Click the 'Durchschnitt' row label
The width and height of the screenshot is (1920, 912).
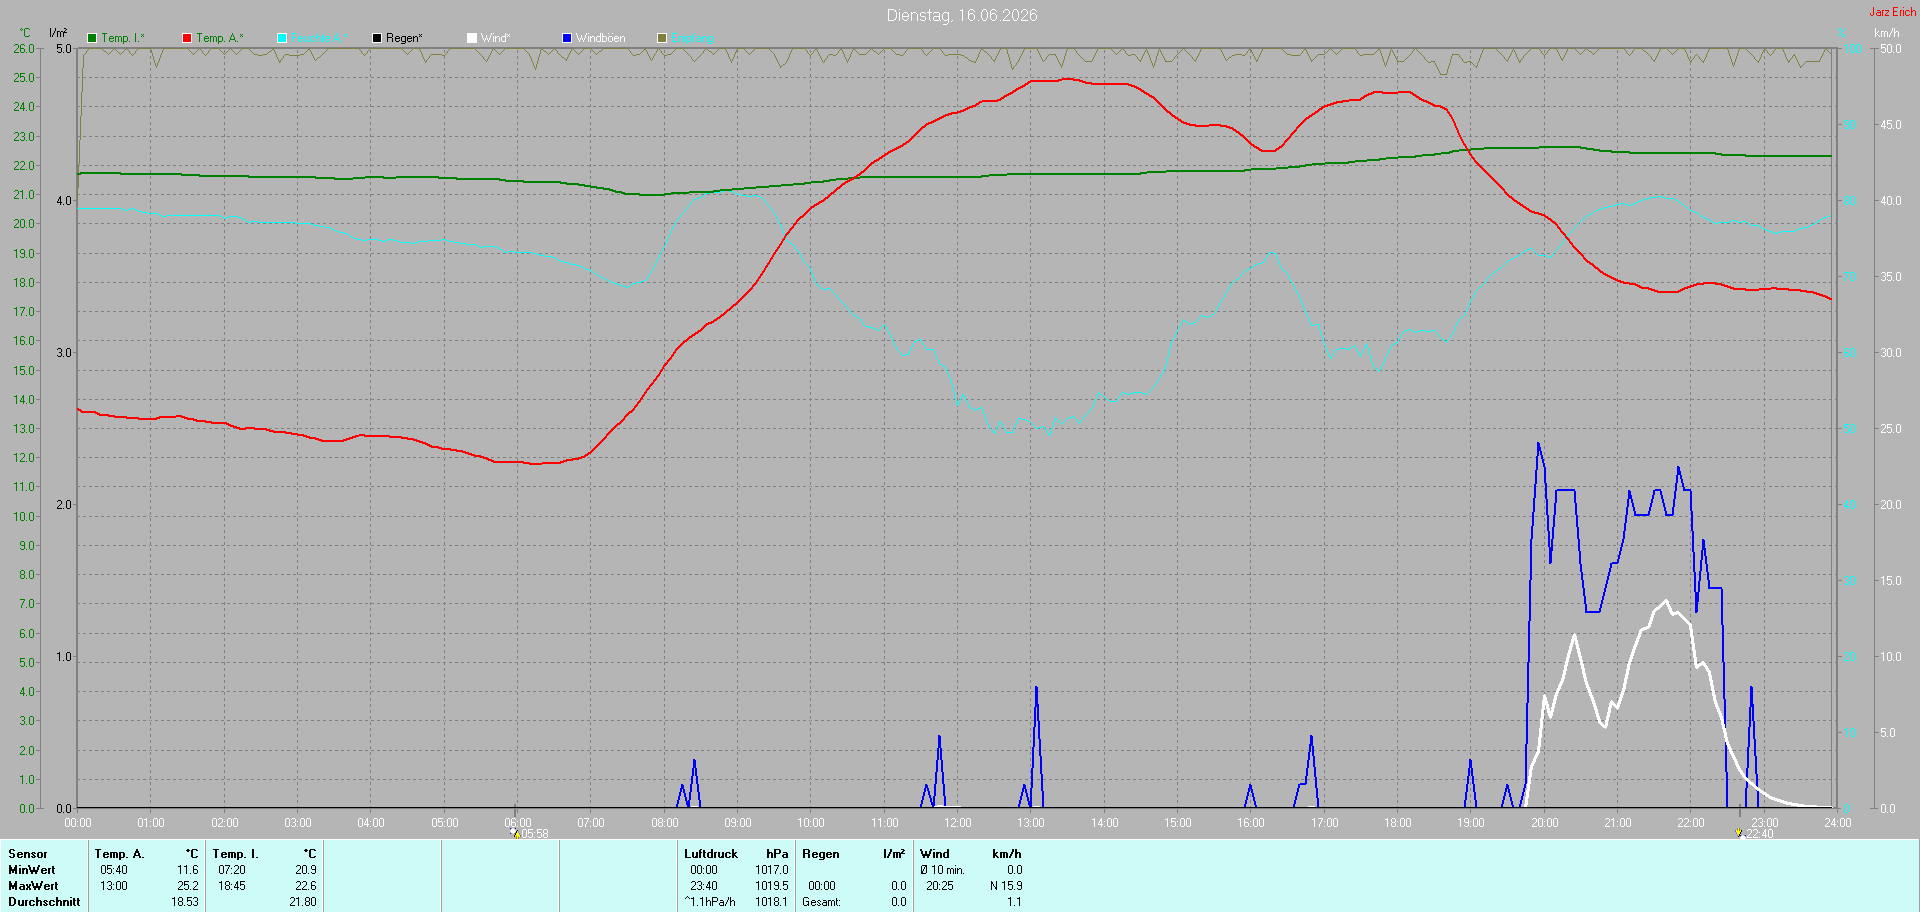(44, 902)
